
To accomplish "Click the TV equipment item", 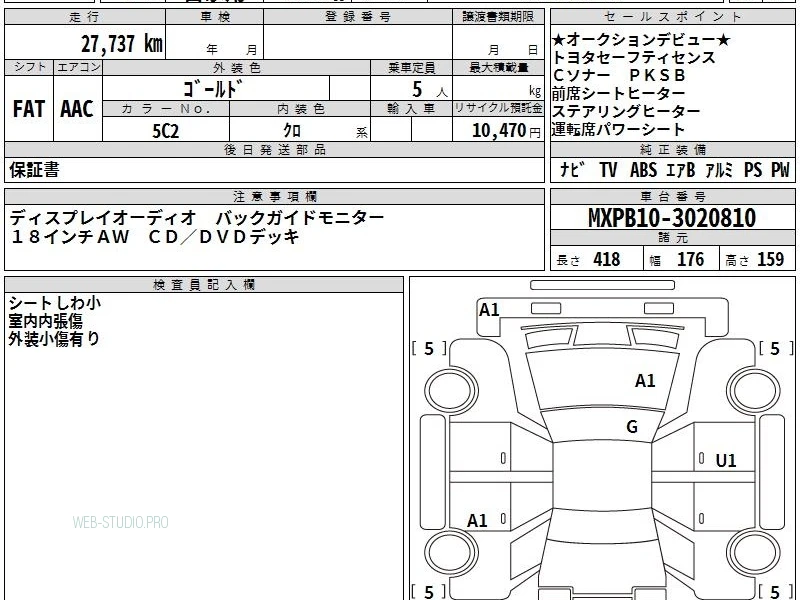I will tap(608, 169).
